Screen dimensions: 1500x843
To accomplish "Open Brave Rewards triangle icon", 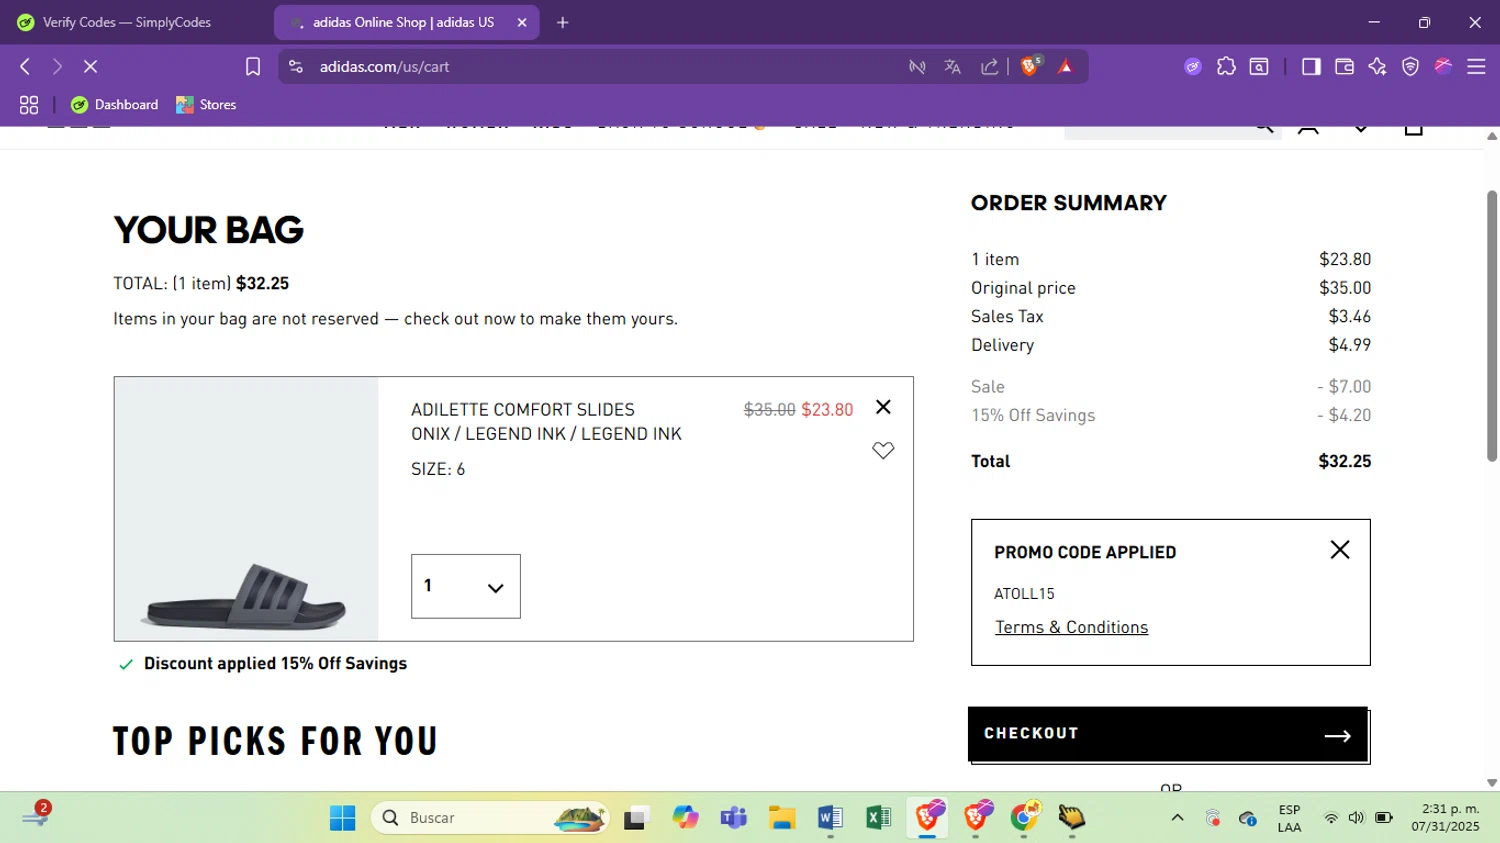I will click(1065, 67).
